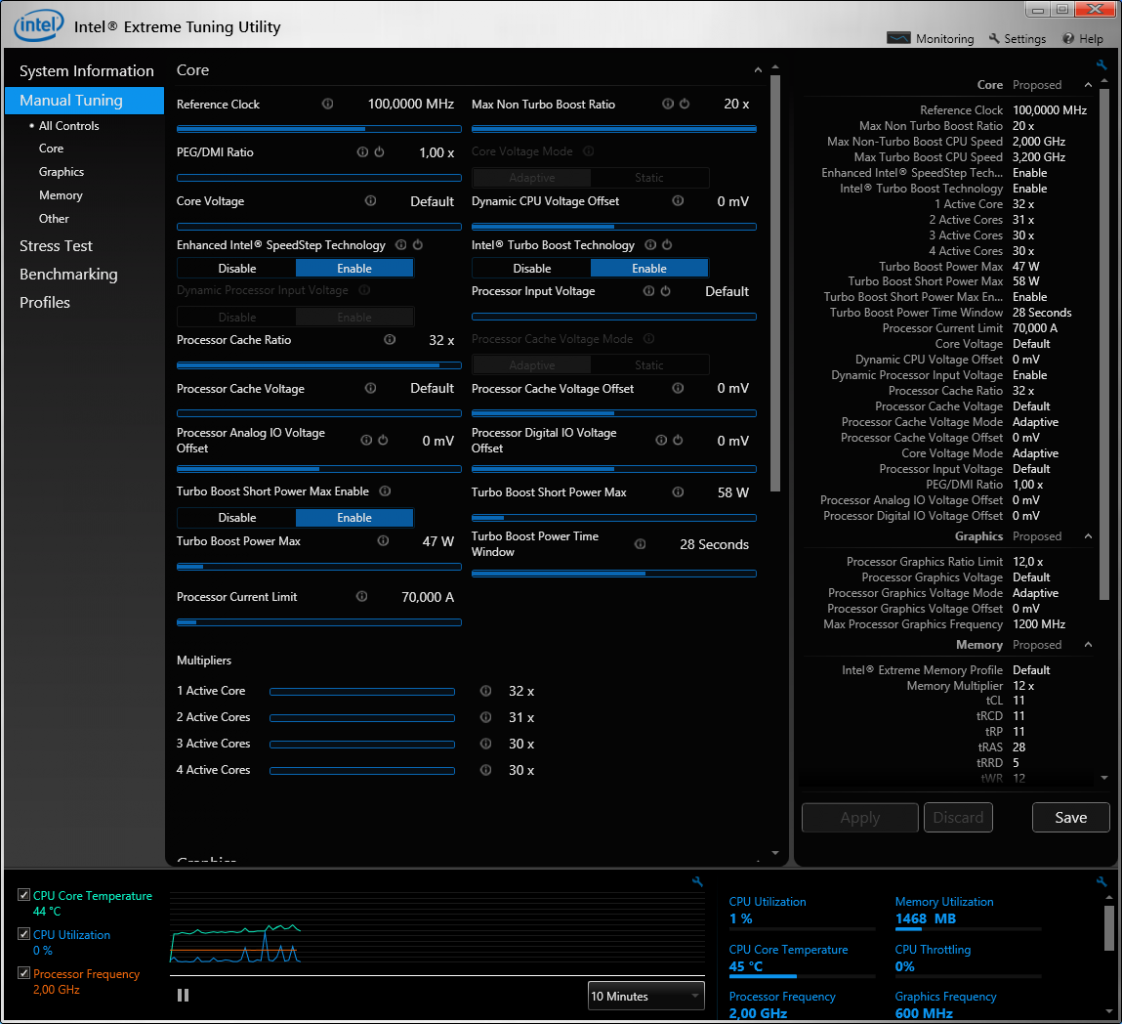This screenshot has height=1024, width=1122.
Task: Click the Memory Utilization 1468 MB readout
Action: (925, 919)
